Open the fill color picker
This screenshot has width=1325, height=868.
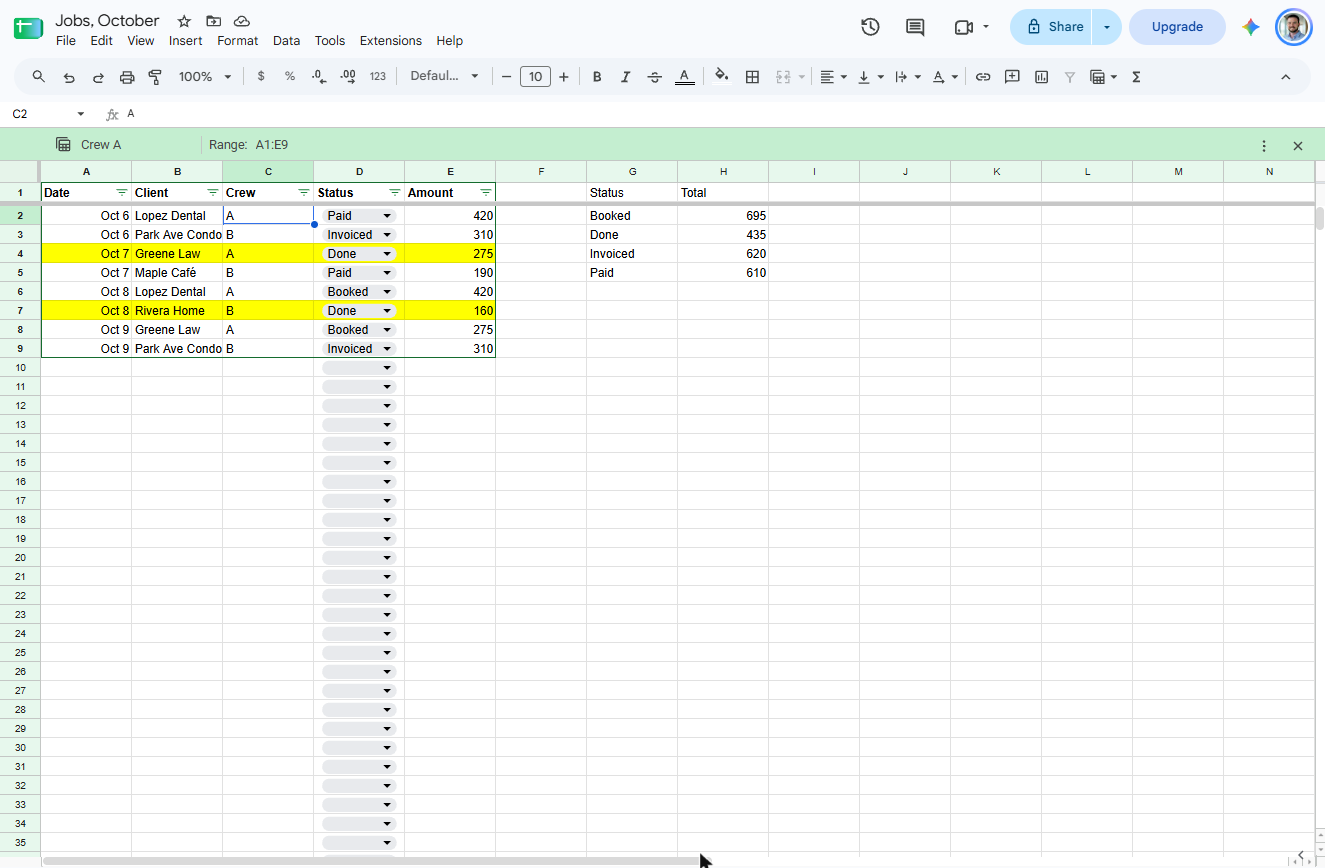point(722,77)
